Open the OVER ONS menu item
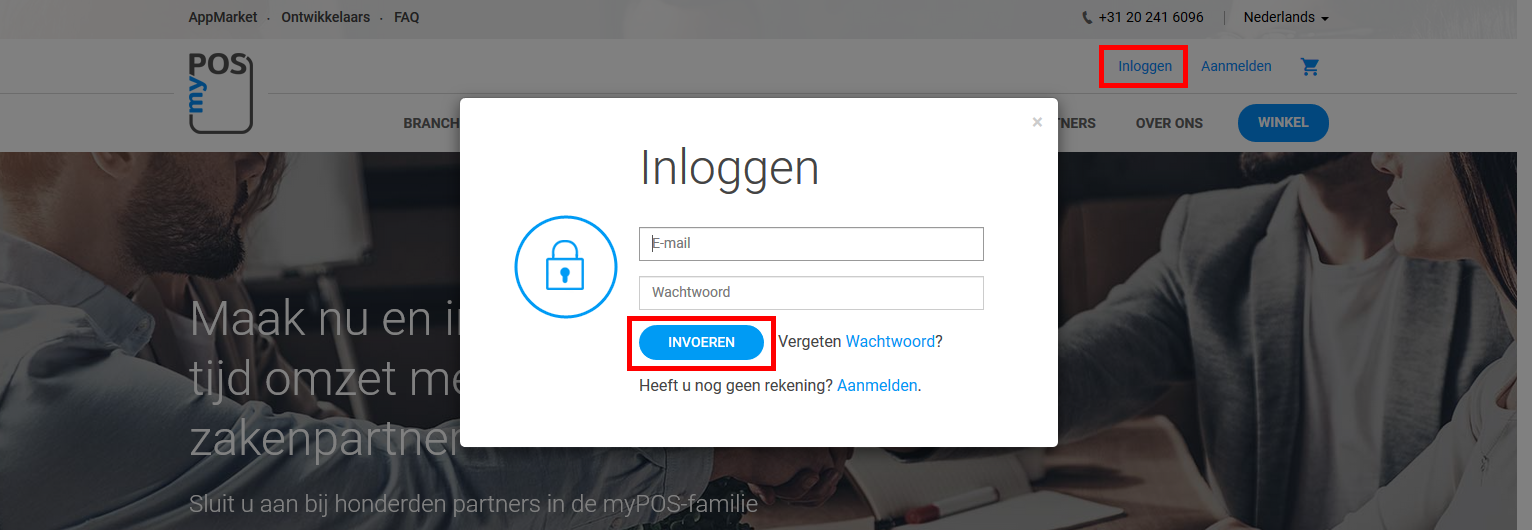Image resolution: width=1532 pixels, height=530 pixels. [1169, 124]
